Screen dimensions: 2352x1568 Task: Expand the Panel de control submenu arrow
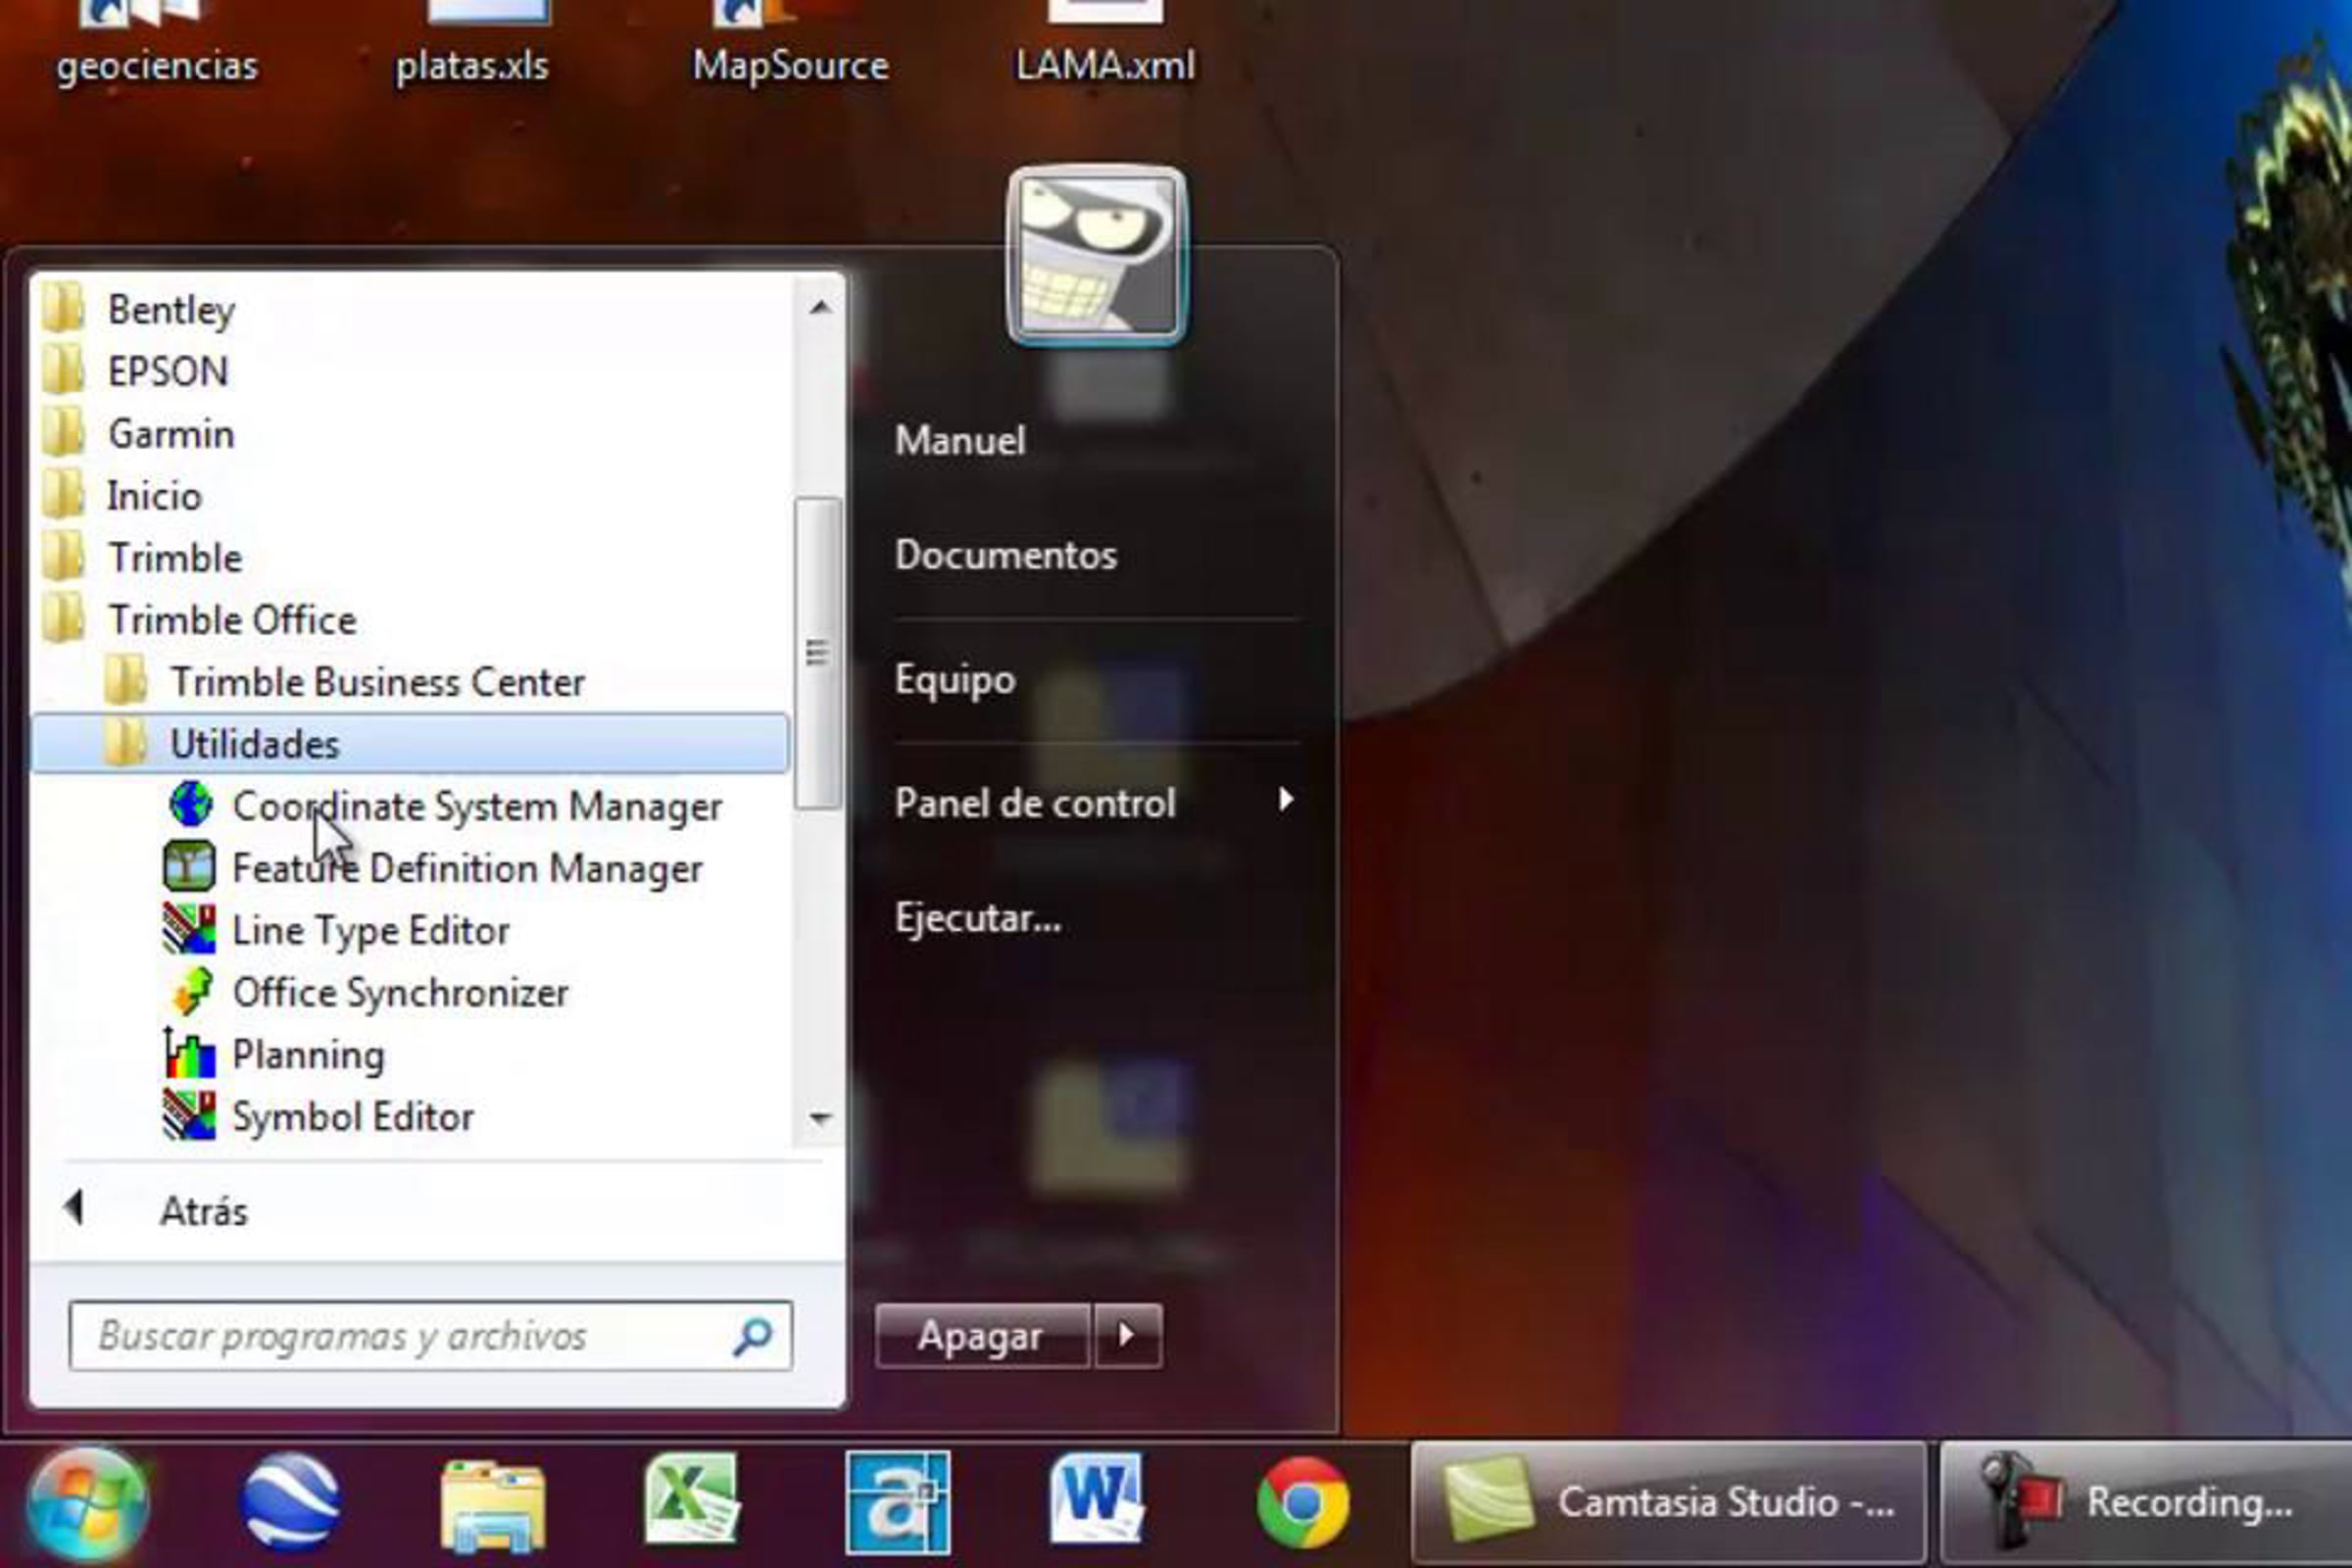point(1285,800)
